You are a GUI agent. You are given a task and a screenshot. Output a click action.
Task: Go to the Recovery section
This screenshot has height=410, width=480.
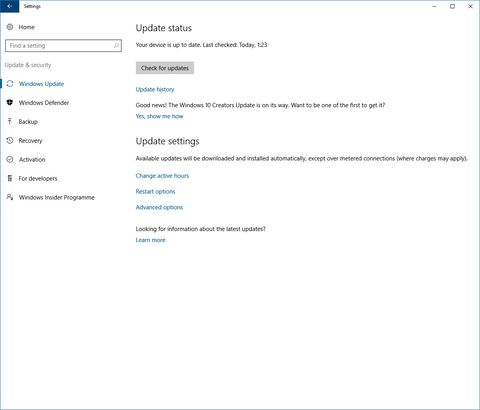[x=30, y=141]
